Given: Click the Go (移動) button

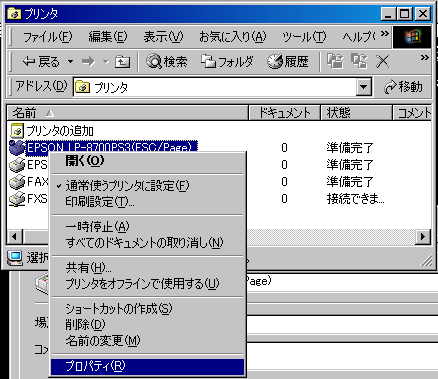Looking at the screenshot, I should pyautogui.click(x=403, y=87).
